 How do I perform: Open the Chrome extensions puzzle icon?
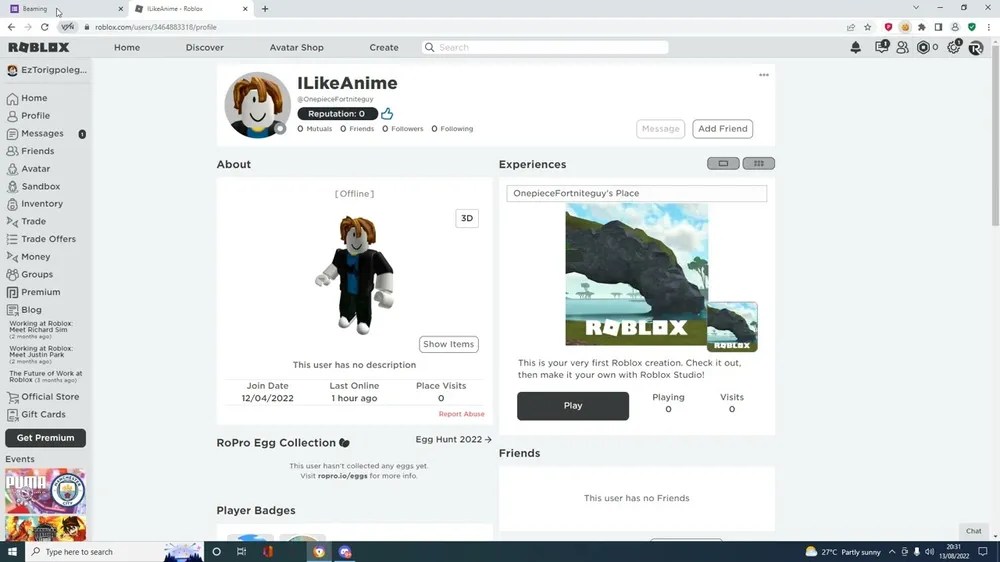coord(922,27)
